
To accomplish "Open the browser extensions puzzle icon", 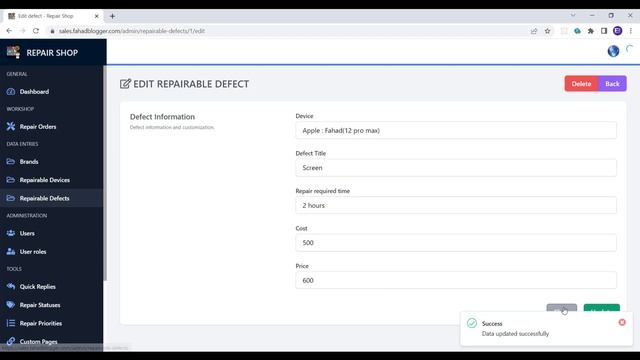I will (x=591, y=31).
